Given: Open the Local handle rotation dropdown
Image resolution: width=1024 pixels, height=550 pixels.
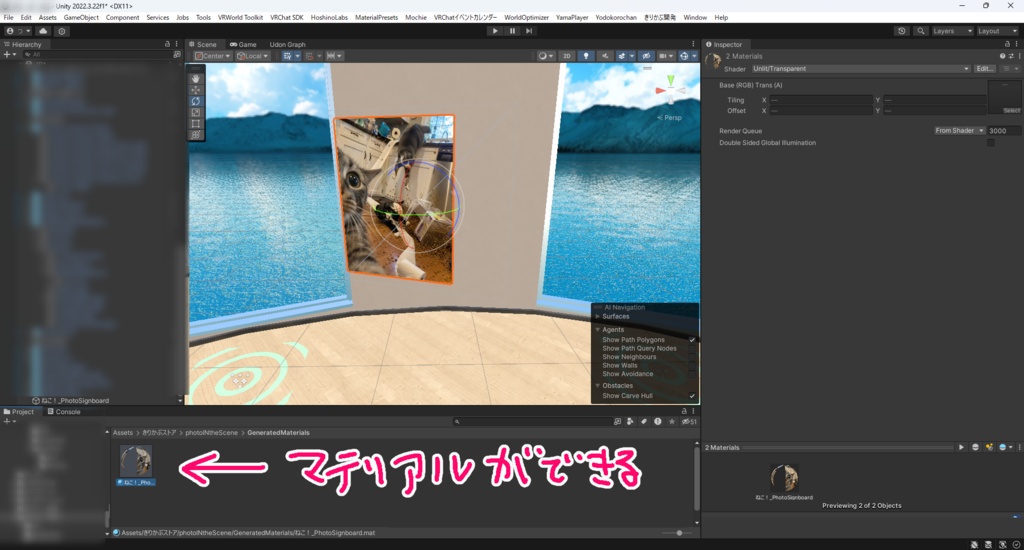Looking at the screenshot, I should pyautogui.click(x=252, y=56).
